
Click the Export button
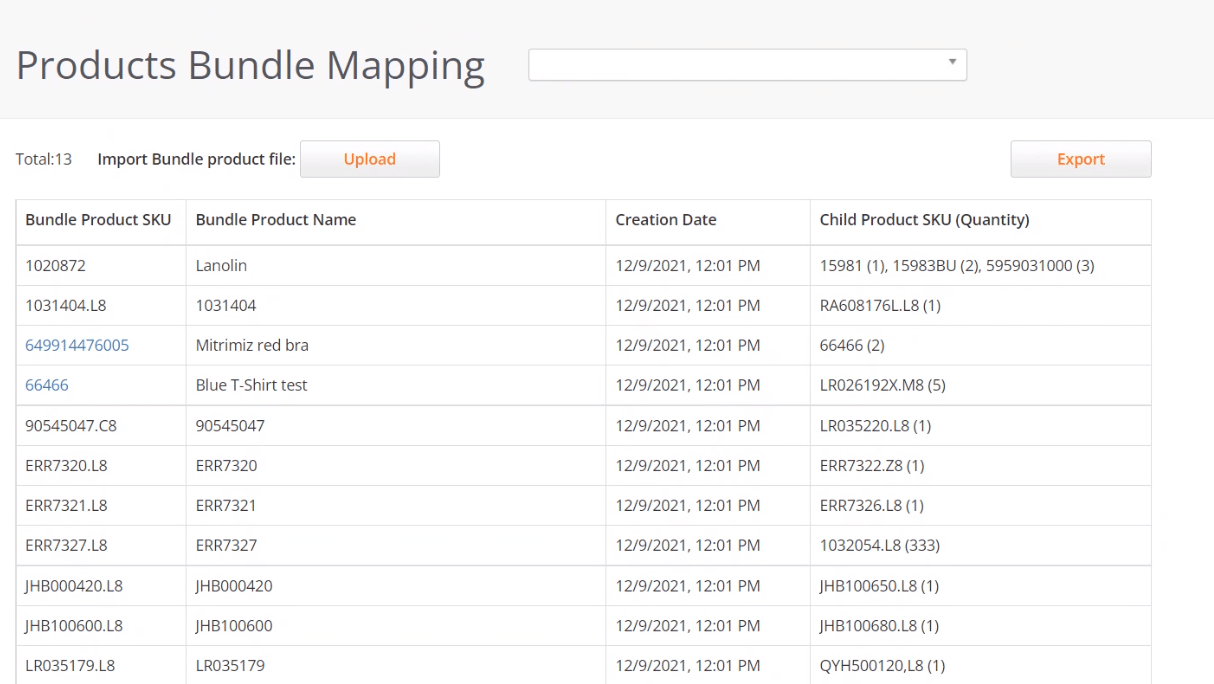point(1081,159)
